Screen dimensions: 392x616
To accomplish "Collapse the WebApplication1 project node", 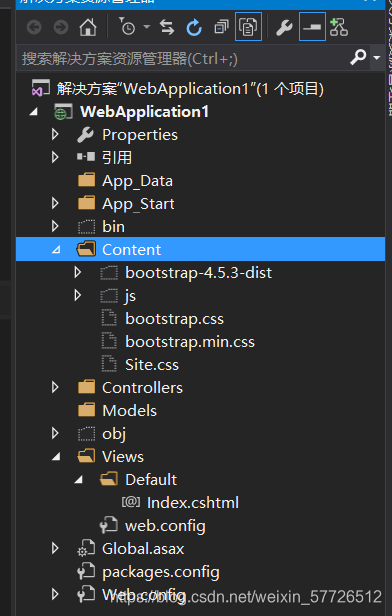I will click(34, 112).
